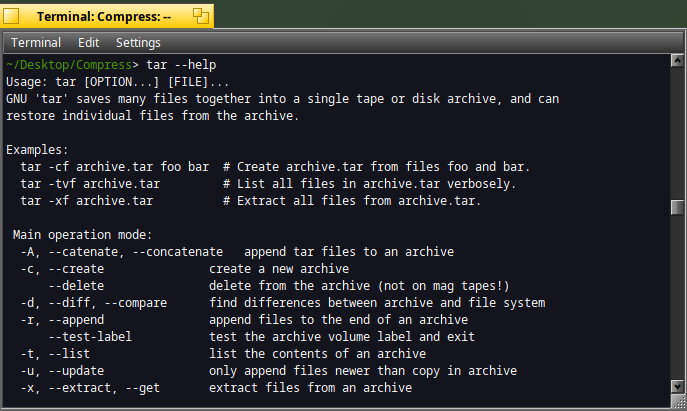
Task: Click the "Terminal: Compress: --" title tab
Action: click(x=104, y=17)
